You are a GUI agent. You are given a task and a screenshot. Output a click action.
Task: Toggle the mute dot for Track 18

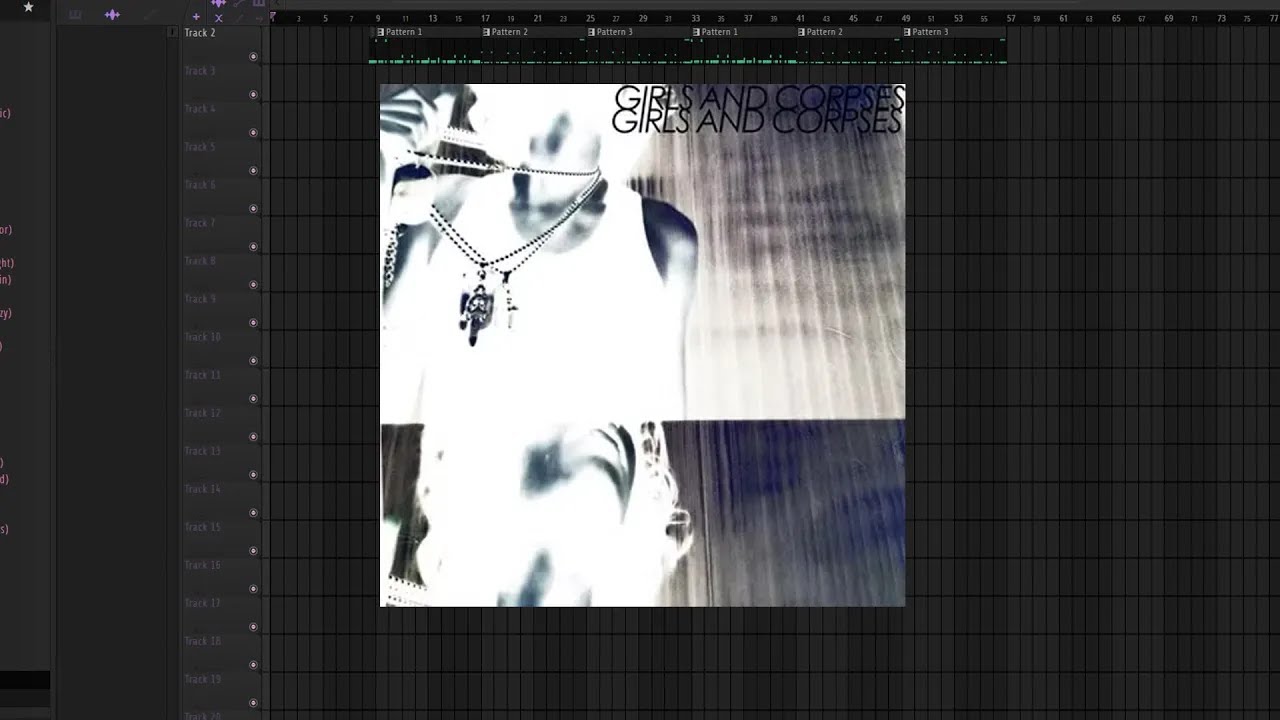point(253,665)
